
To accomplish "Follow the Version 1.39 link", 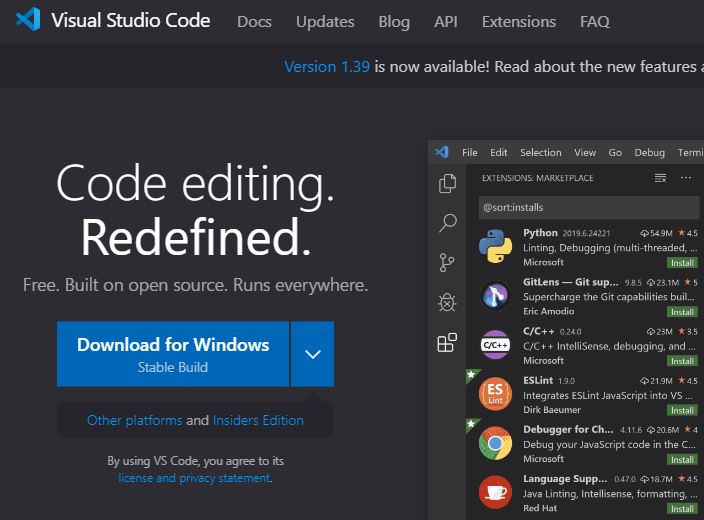I will [x=327, y=66].
